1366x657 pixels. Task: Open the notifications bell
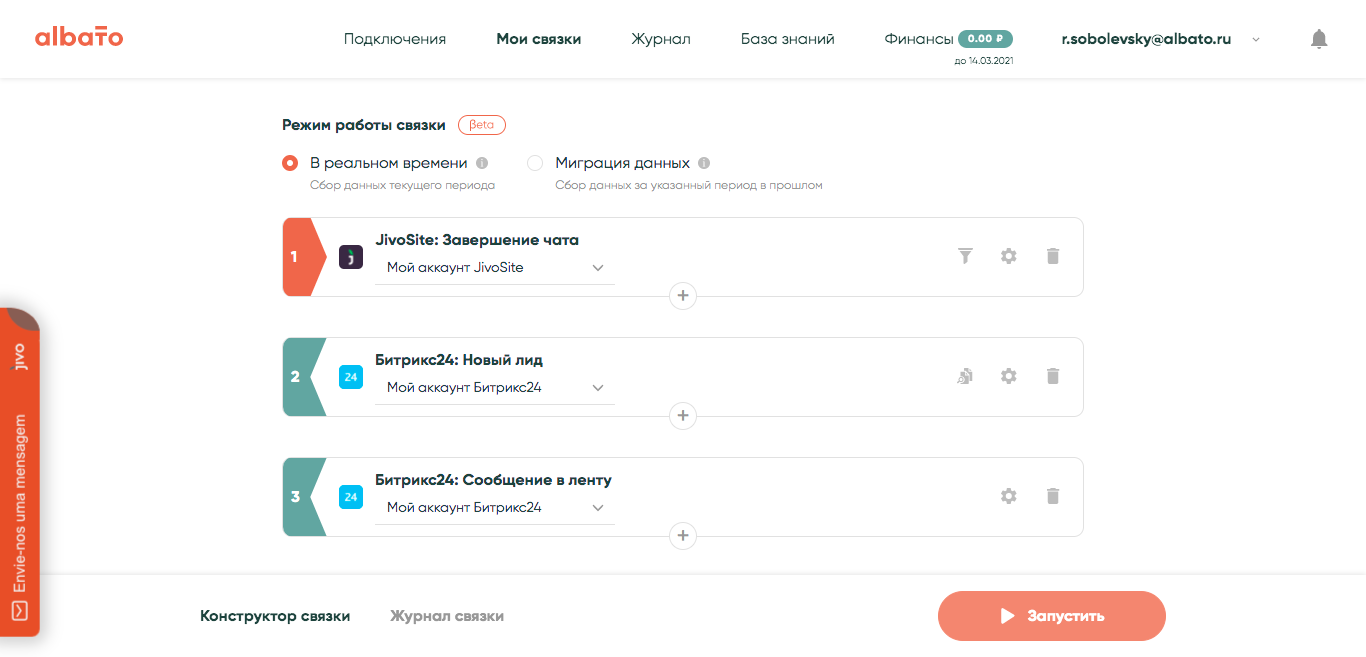pos(1319,39)
